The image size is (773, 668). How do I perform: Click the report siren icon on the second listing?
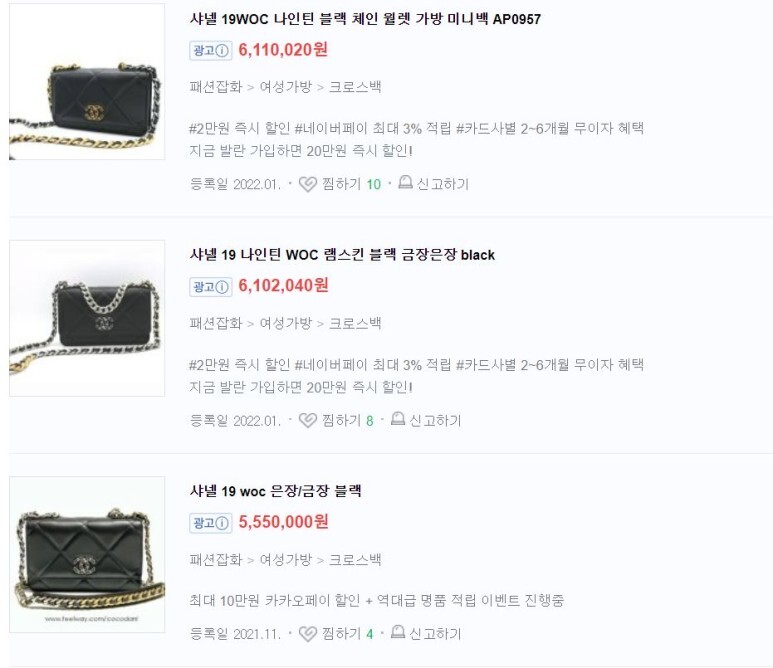click(x=398, y=419)
